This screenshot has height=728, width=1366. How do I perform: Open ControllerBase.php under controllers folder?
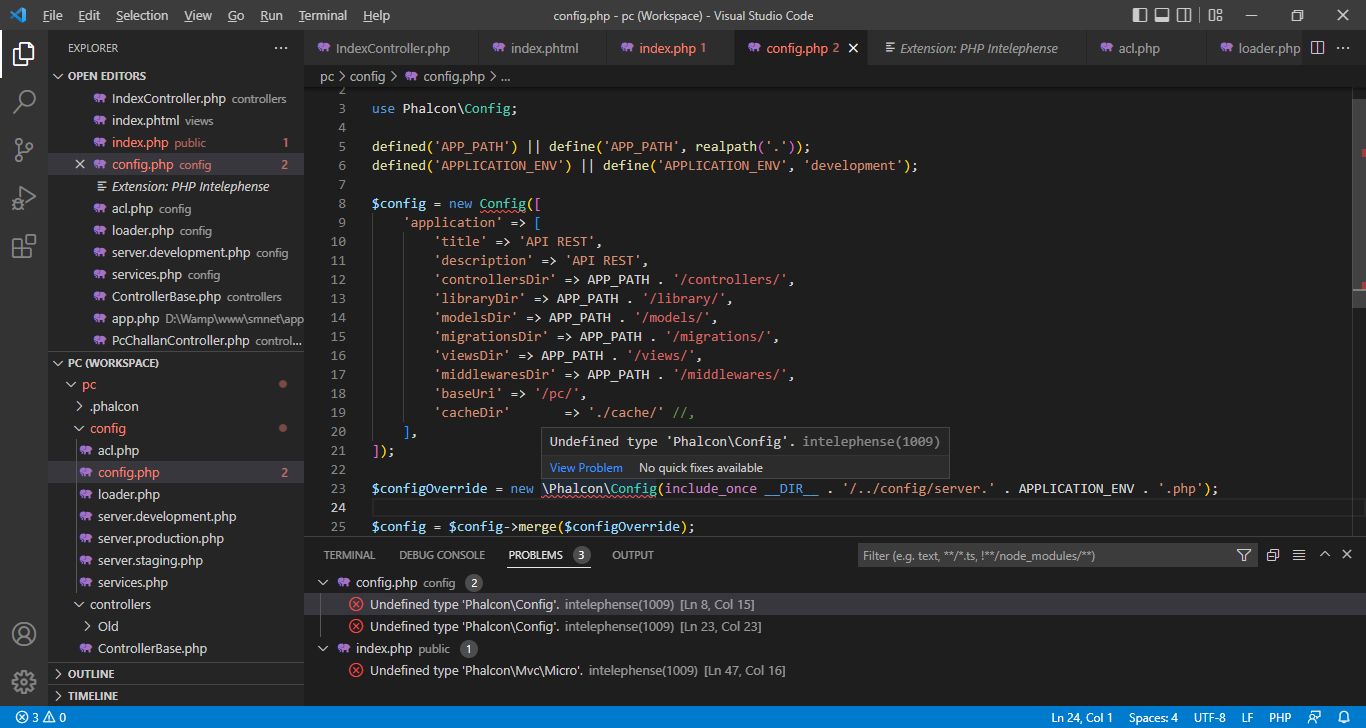[176, 648]
